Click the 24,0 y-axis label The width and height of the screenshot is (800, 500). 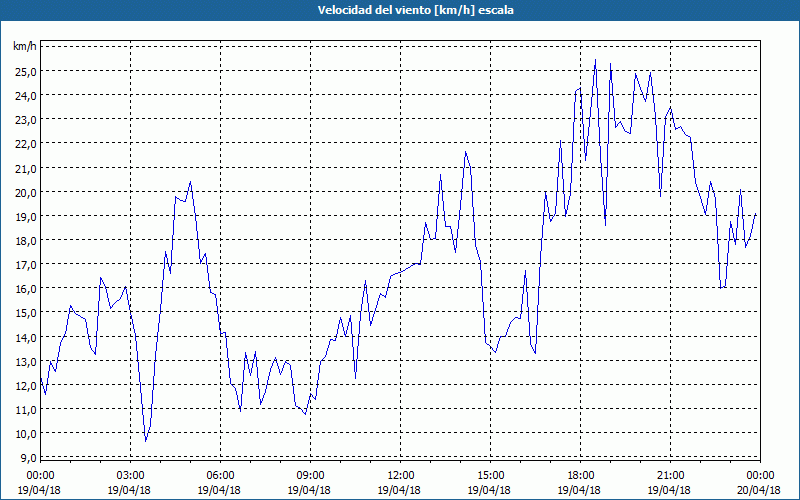tap(26, 95)
